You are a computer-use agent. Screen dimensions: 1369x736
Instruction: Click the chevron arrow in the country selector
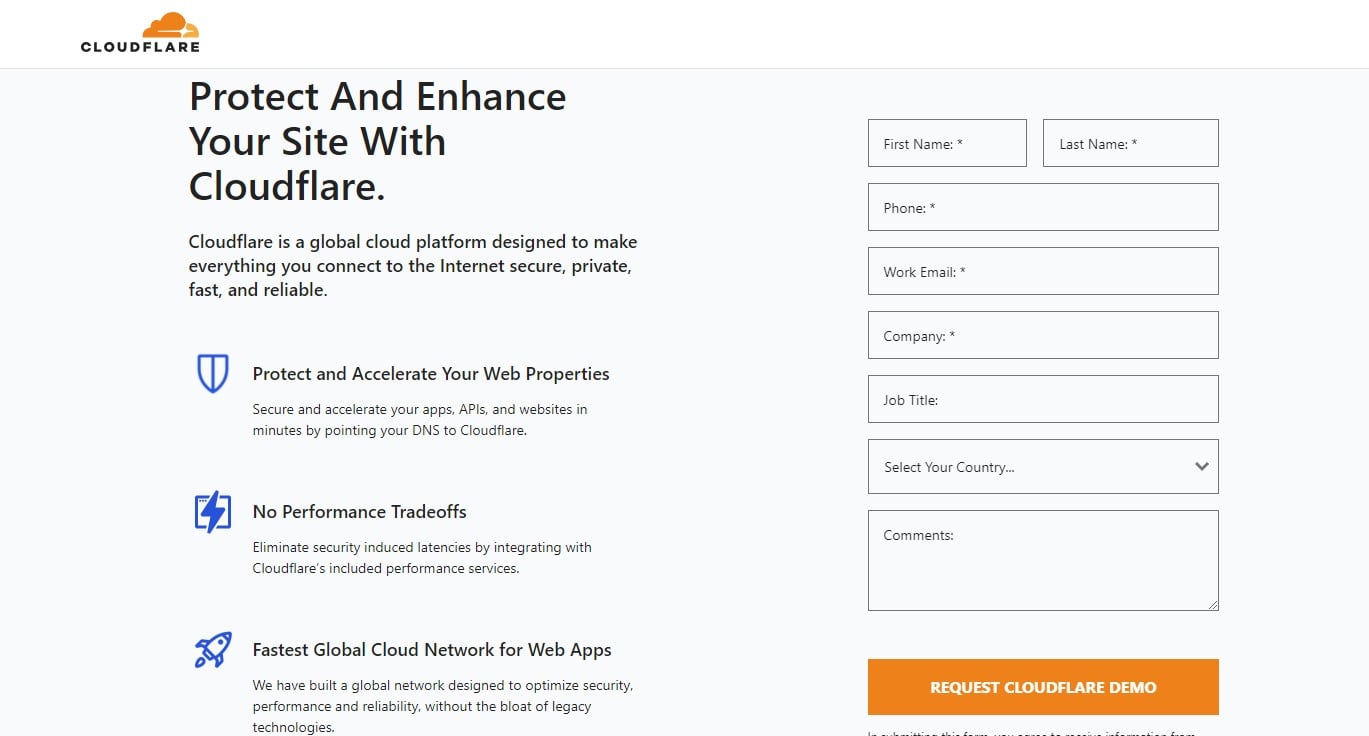[1202, 466]
